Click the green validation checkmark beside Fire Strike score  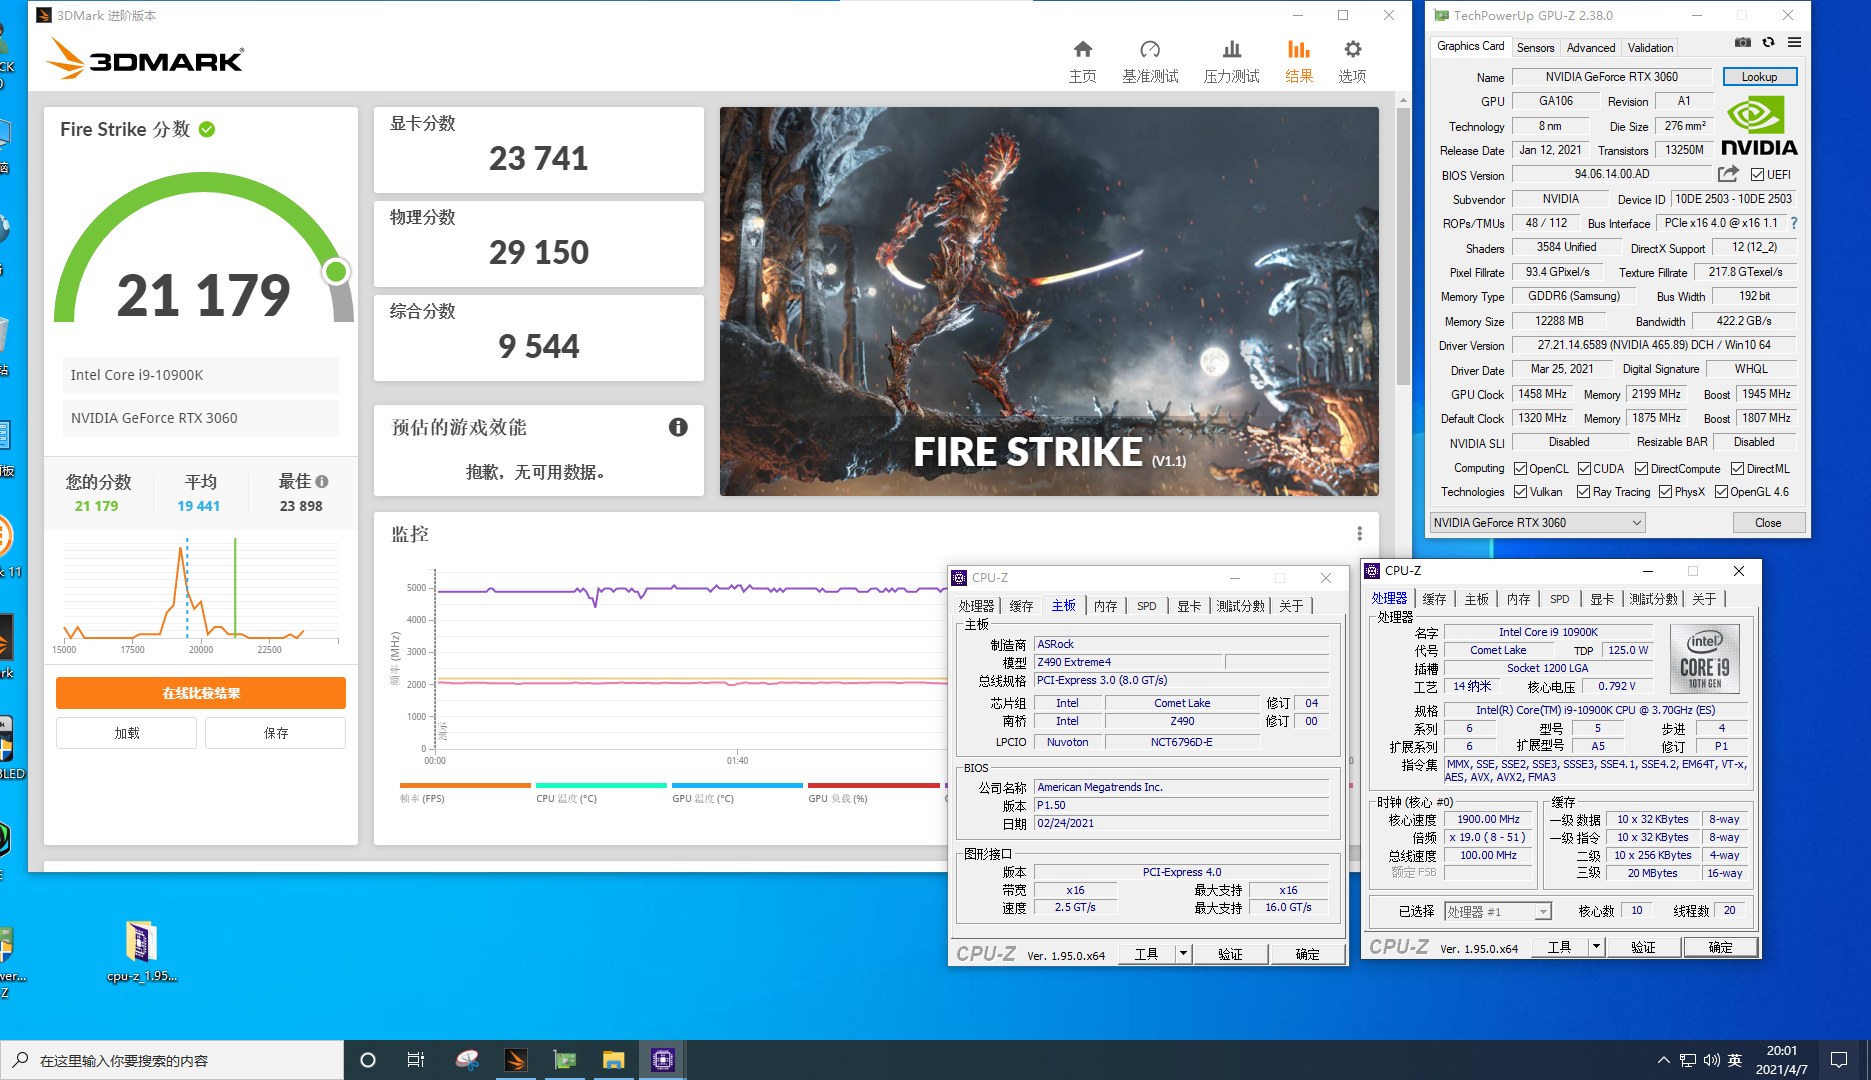(x=207, y=129)
